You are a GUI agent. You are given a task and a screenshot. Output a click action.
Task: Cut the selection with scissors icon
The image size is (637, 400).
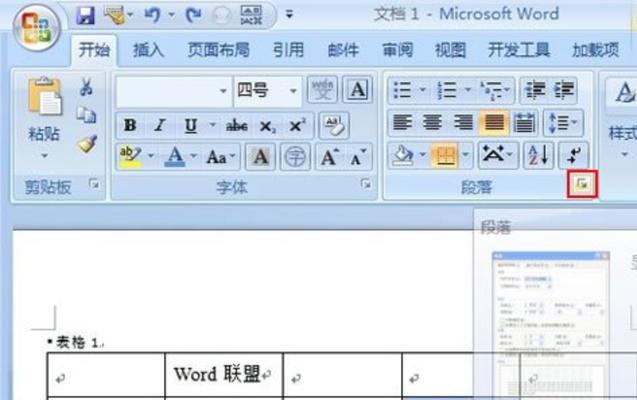tap(86, 86)
